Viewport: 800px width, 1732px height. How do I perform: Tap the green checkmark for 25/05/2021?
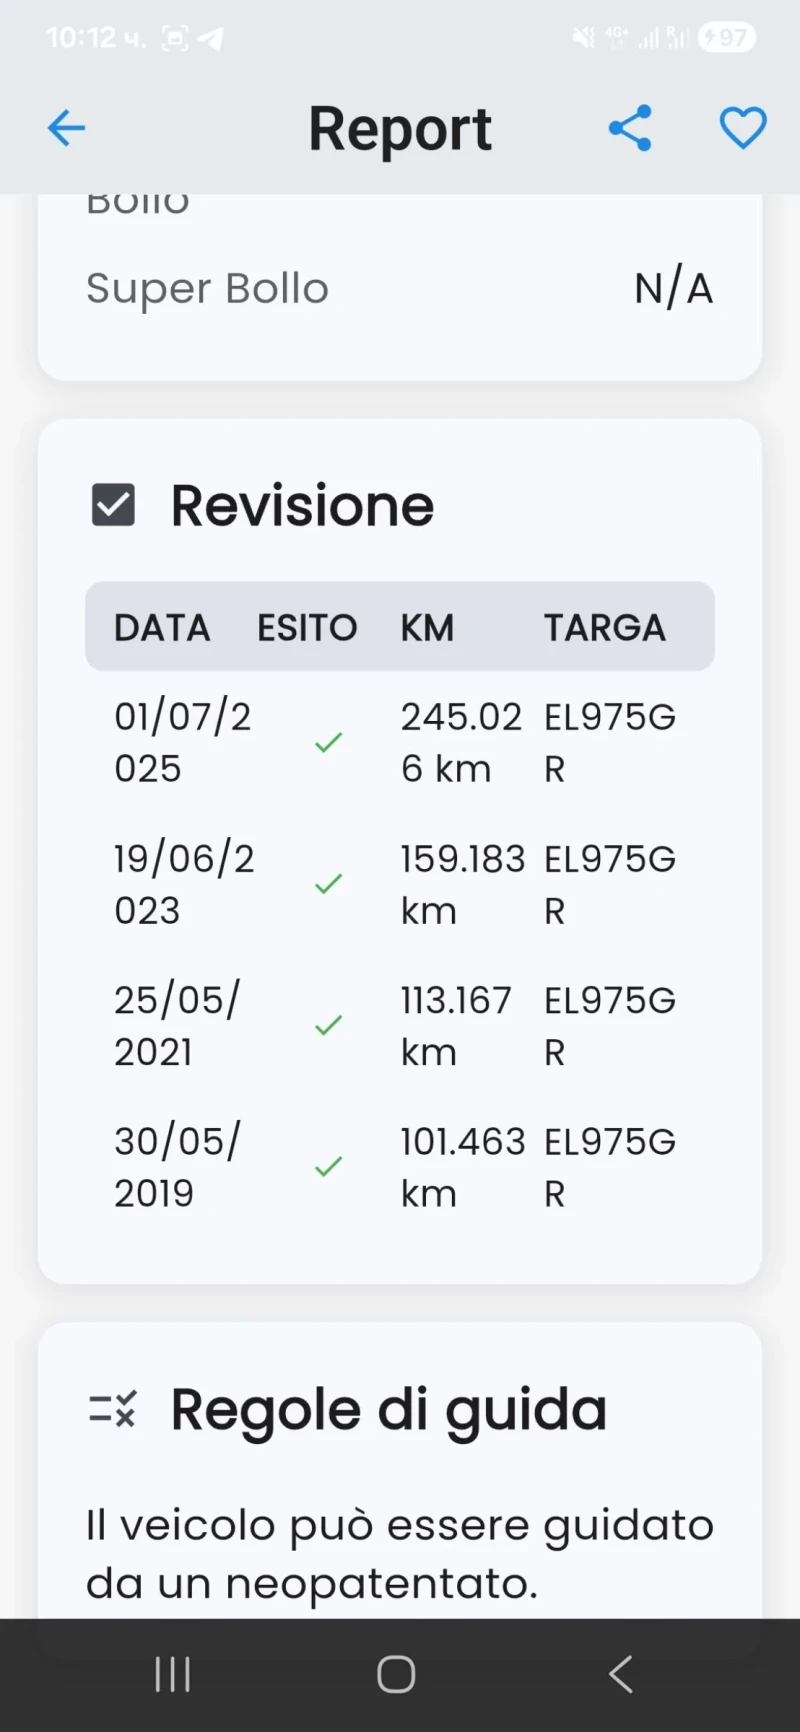point(328,1025)
